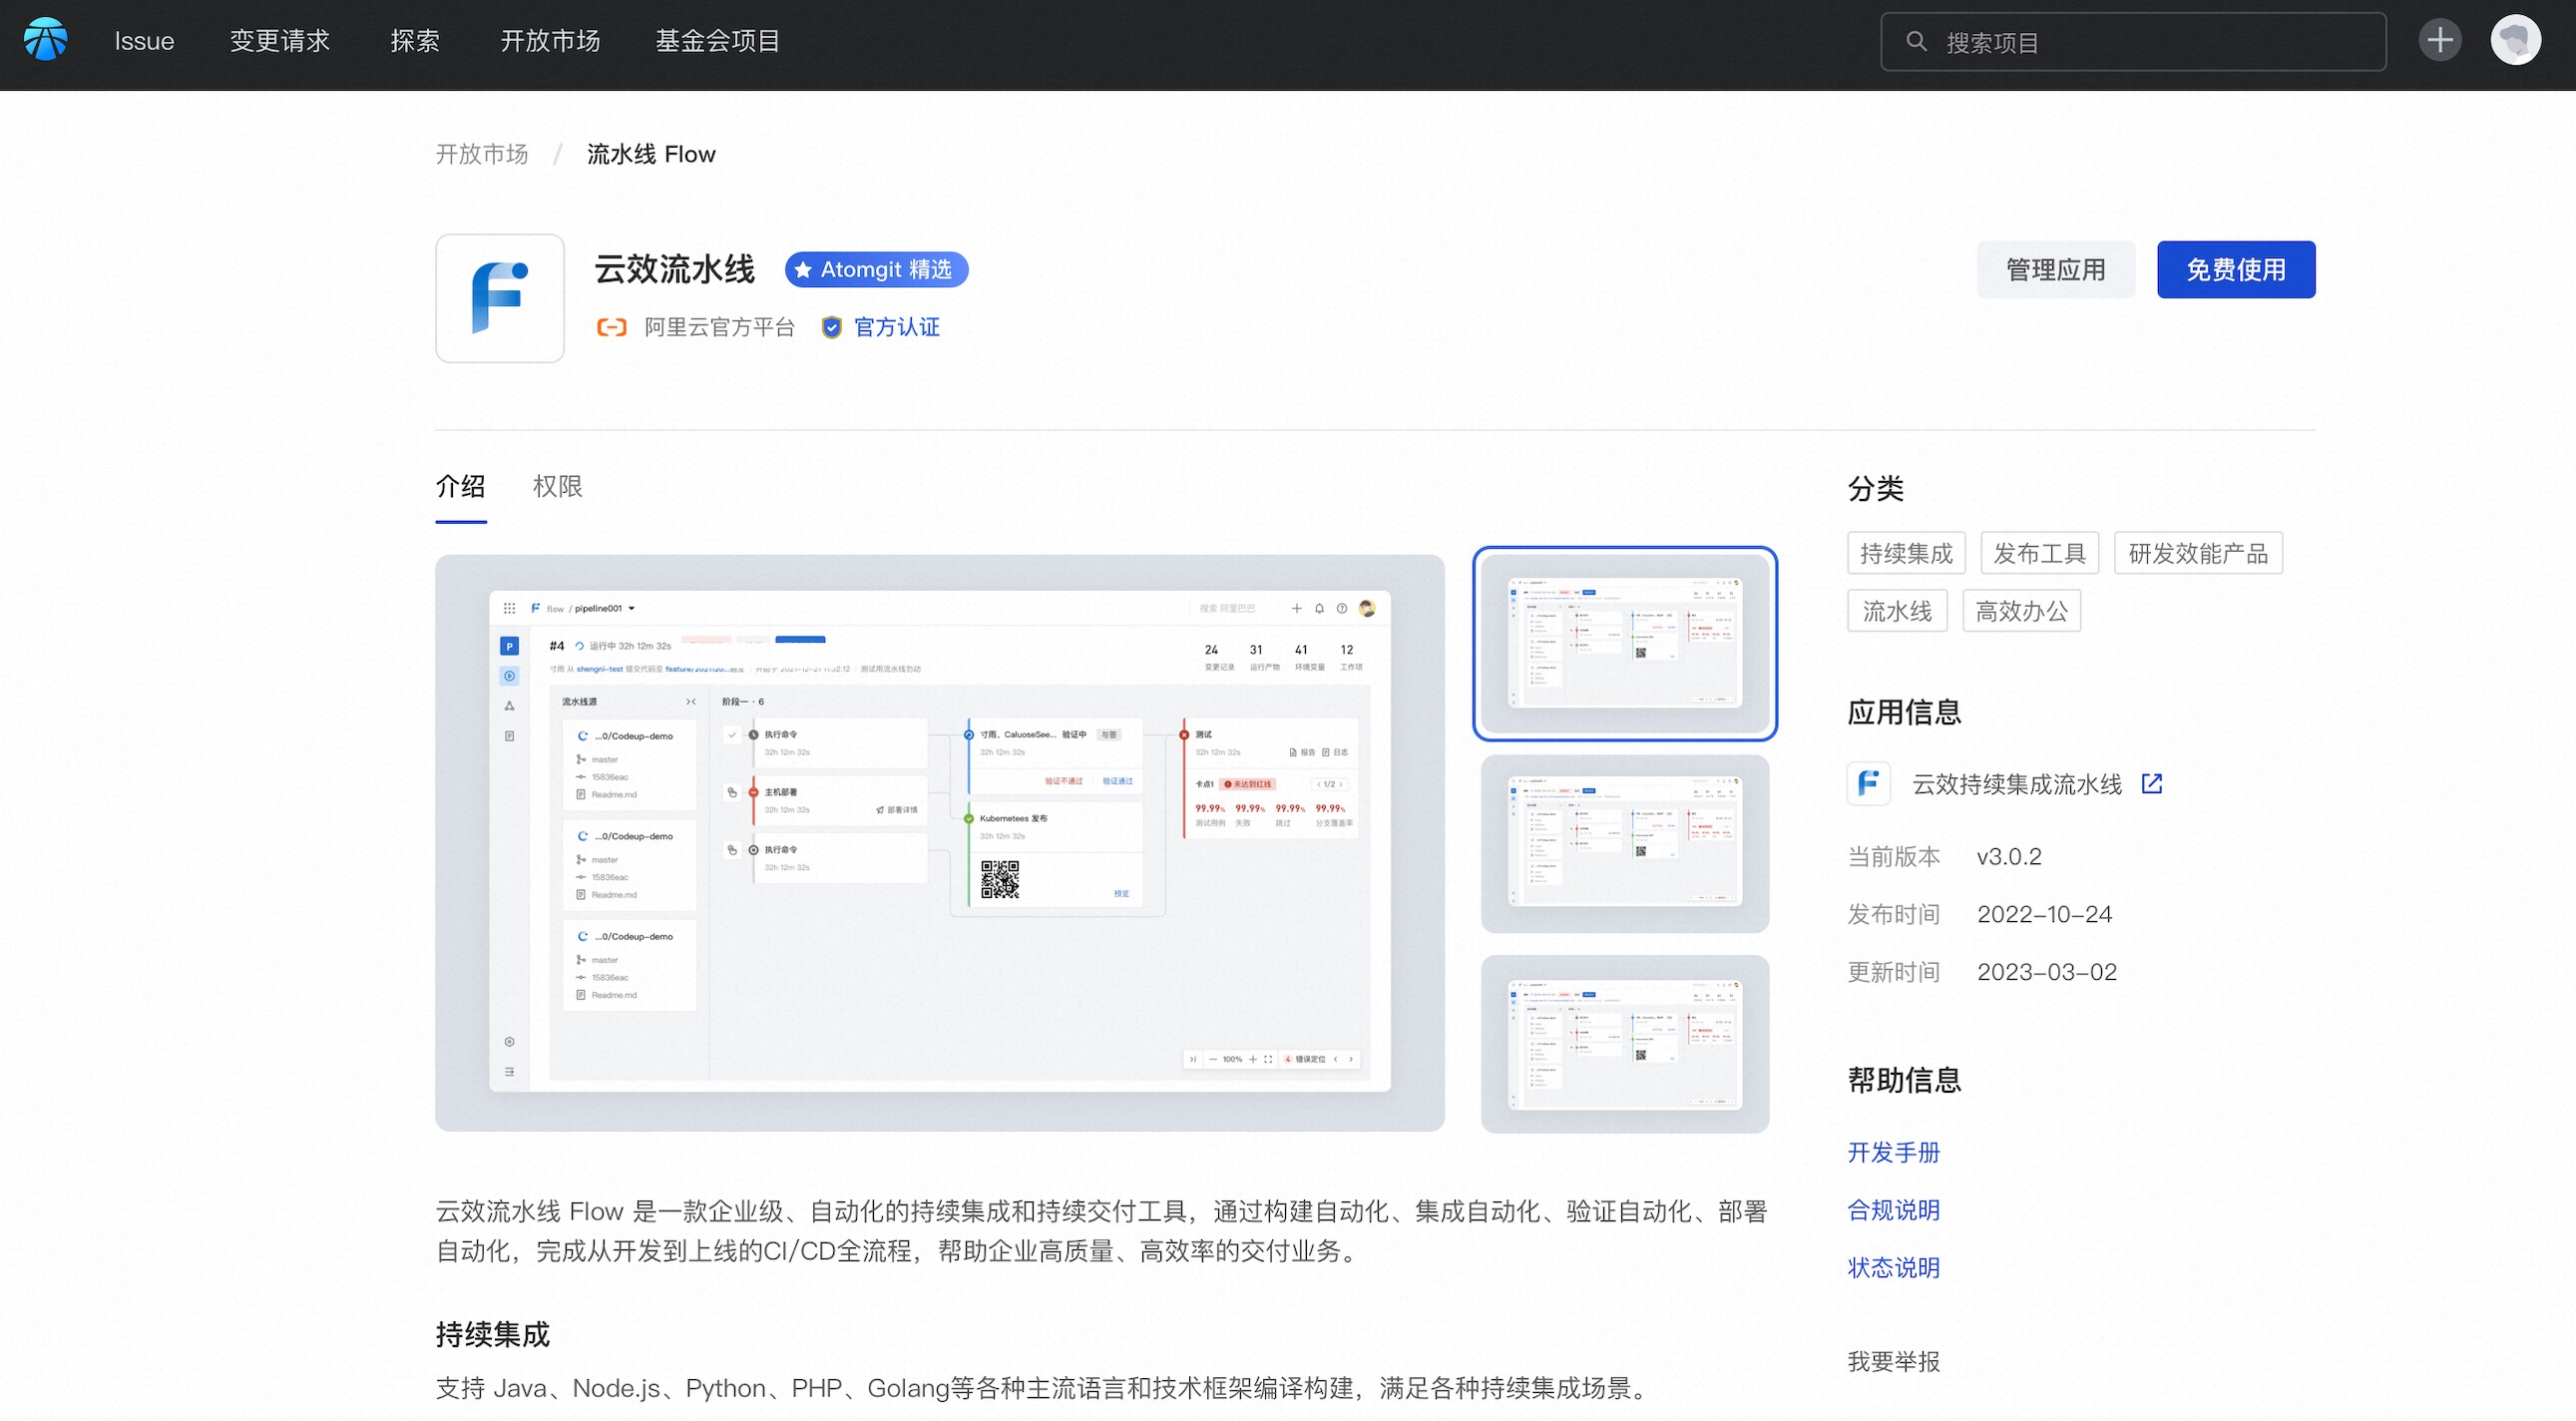Viewport: 2576px width, 1421px height.
Task: Select the first highlighted screenshot thumbnail
Action: click(x=1625, y=644)
